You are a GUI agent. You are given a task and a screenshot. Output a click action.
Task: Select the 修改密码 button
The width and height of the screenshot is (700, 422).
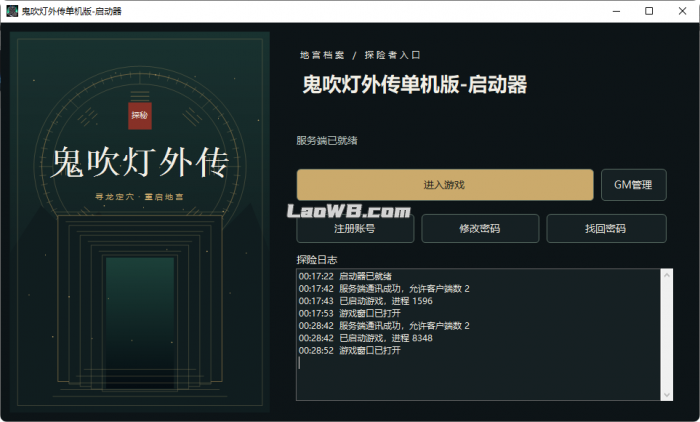[x=480, y=229]
